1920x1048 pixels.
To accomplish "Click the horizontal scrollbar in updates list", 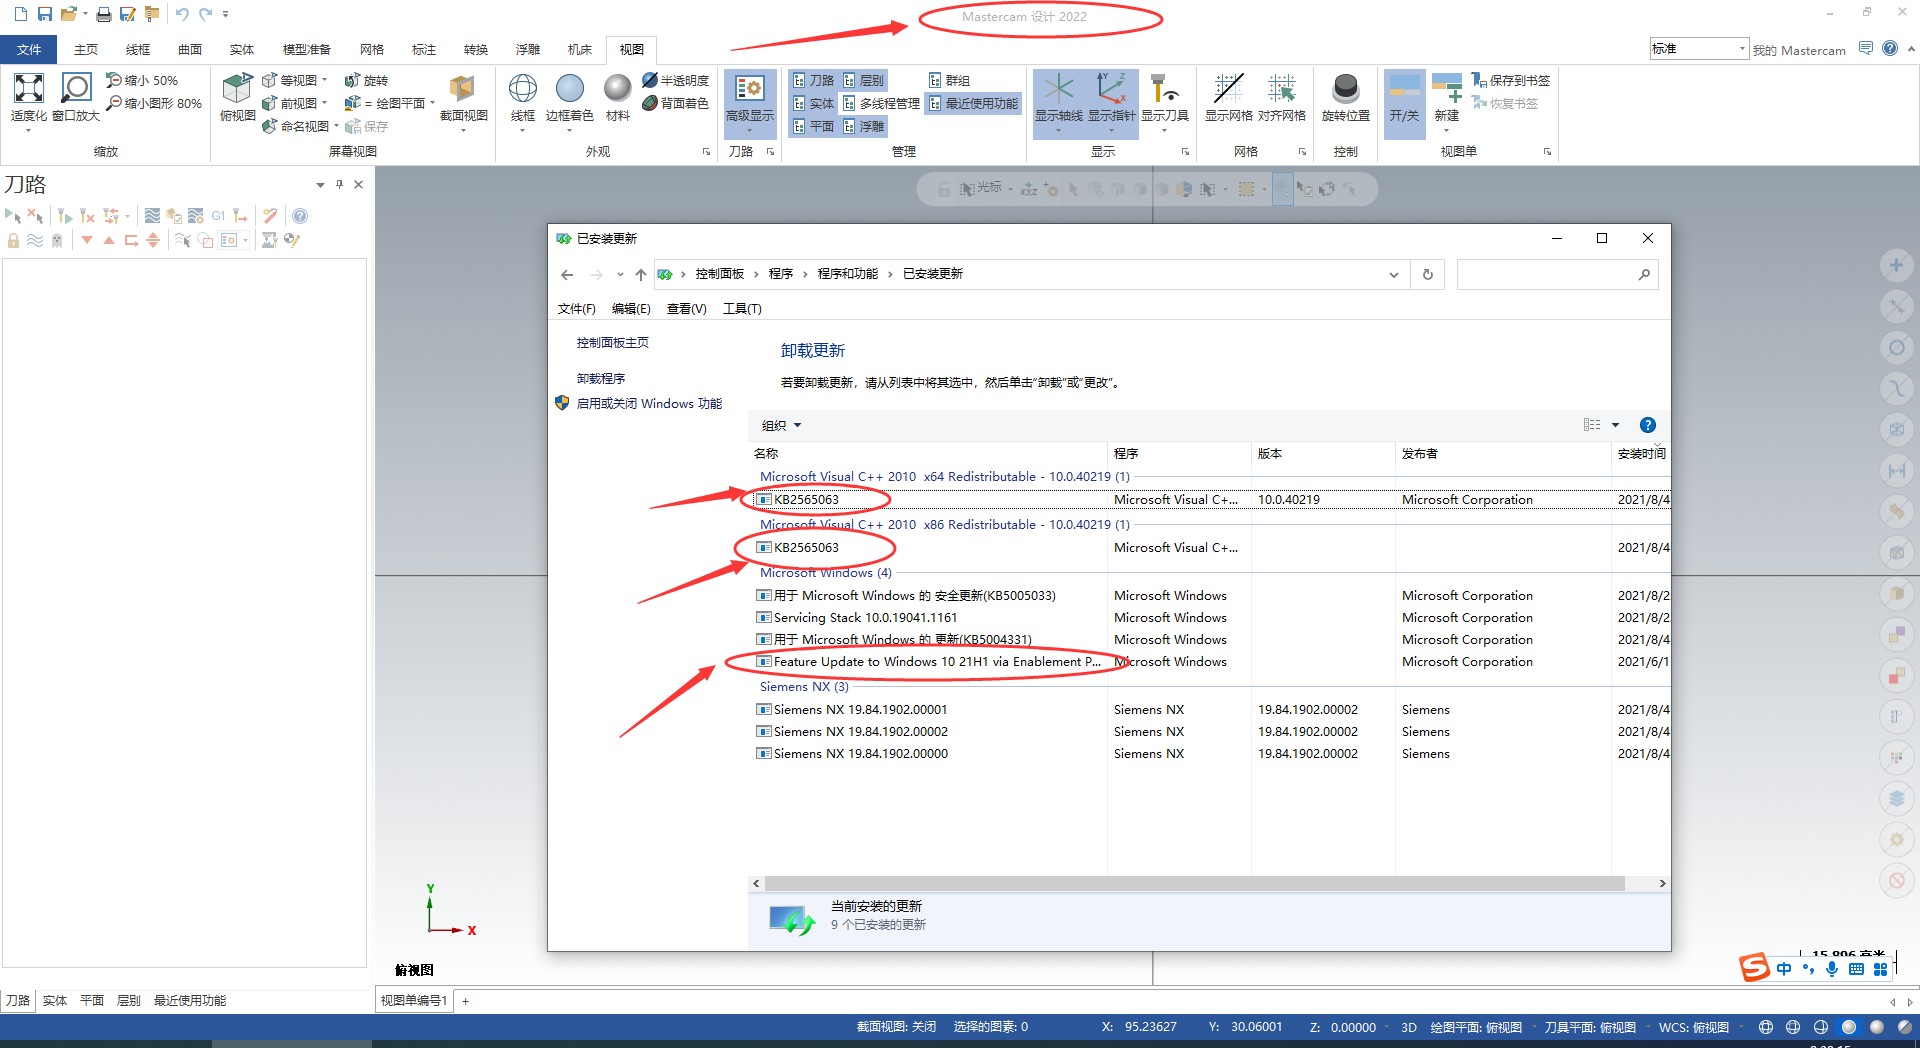I will (1194, 883).
